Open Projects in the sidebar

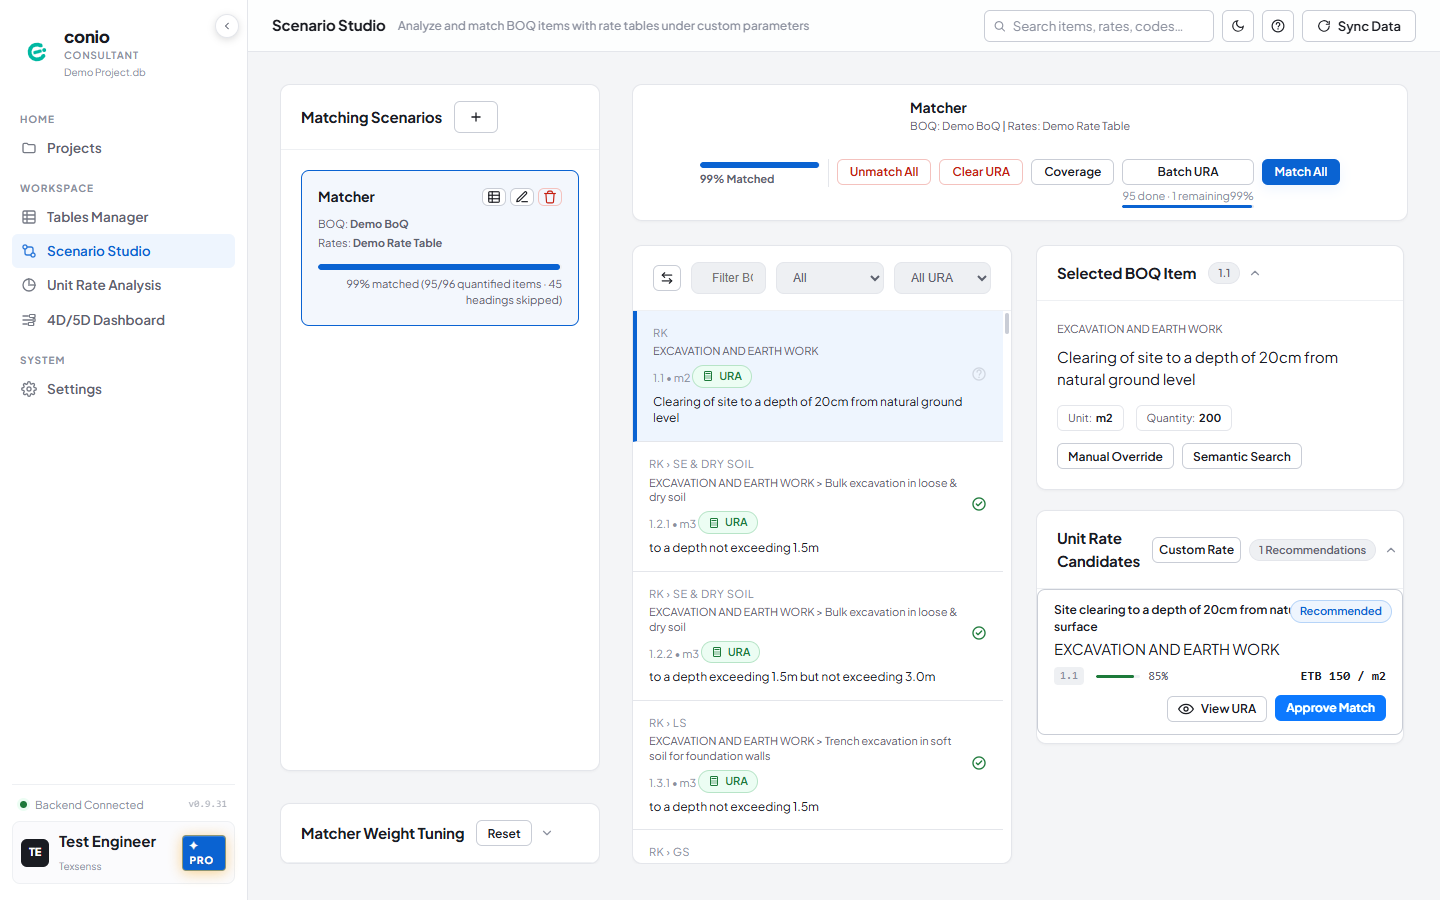(x=123, y=148)
